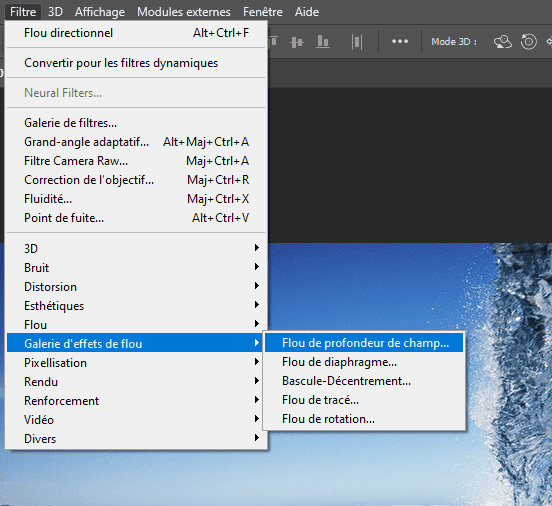Open the Affichage menu
Screen dimensions: 552x506
[x=100, y=12]
